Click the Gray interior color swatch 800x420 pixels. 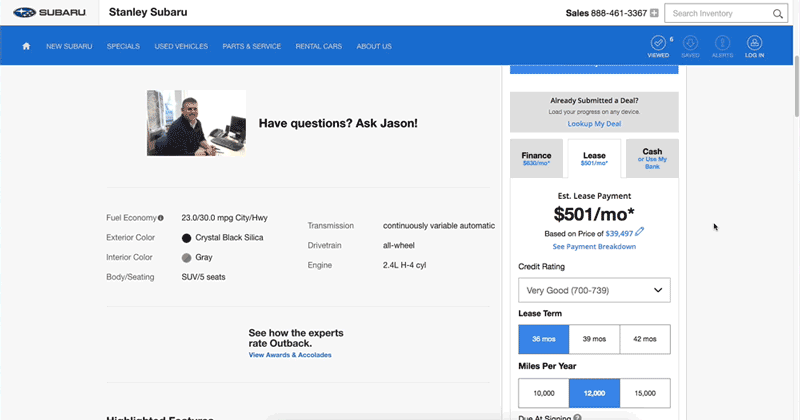(186, 258)
